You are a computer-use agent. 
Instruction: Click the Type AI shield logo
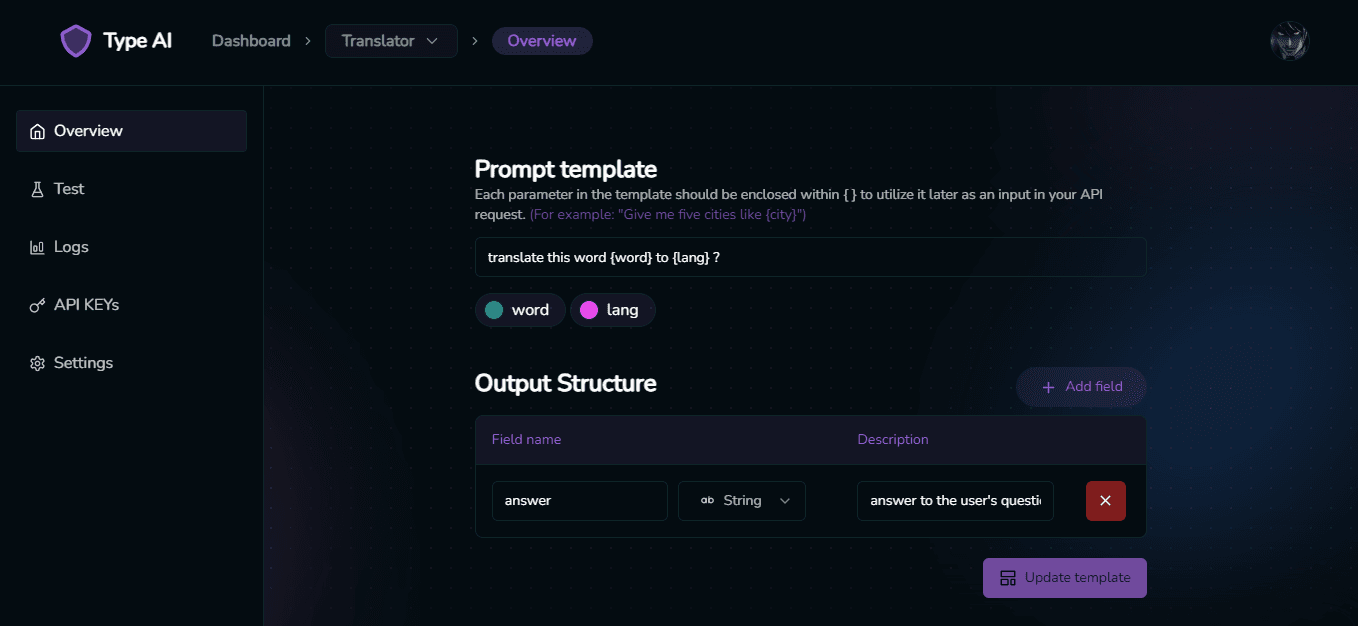point(76,41)
